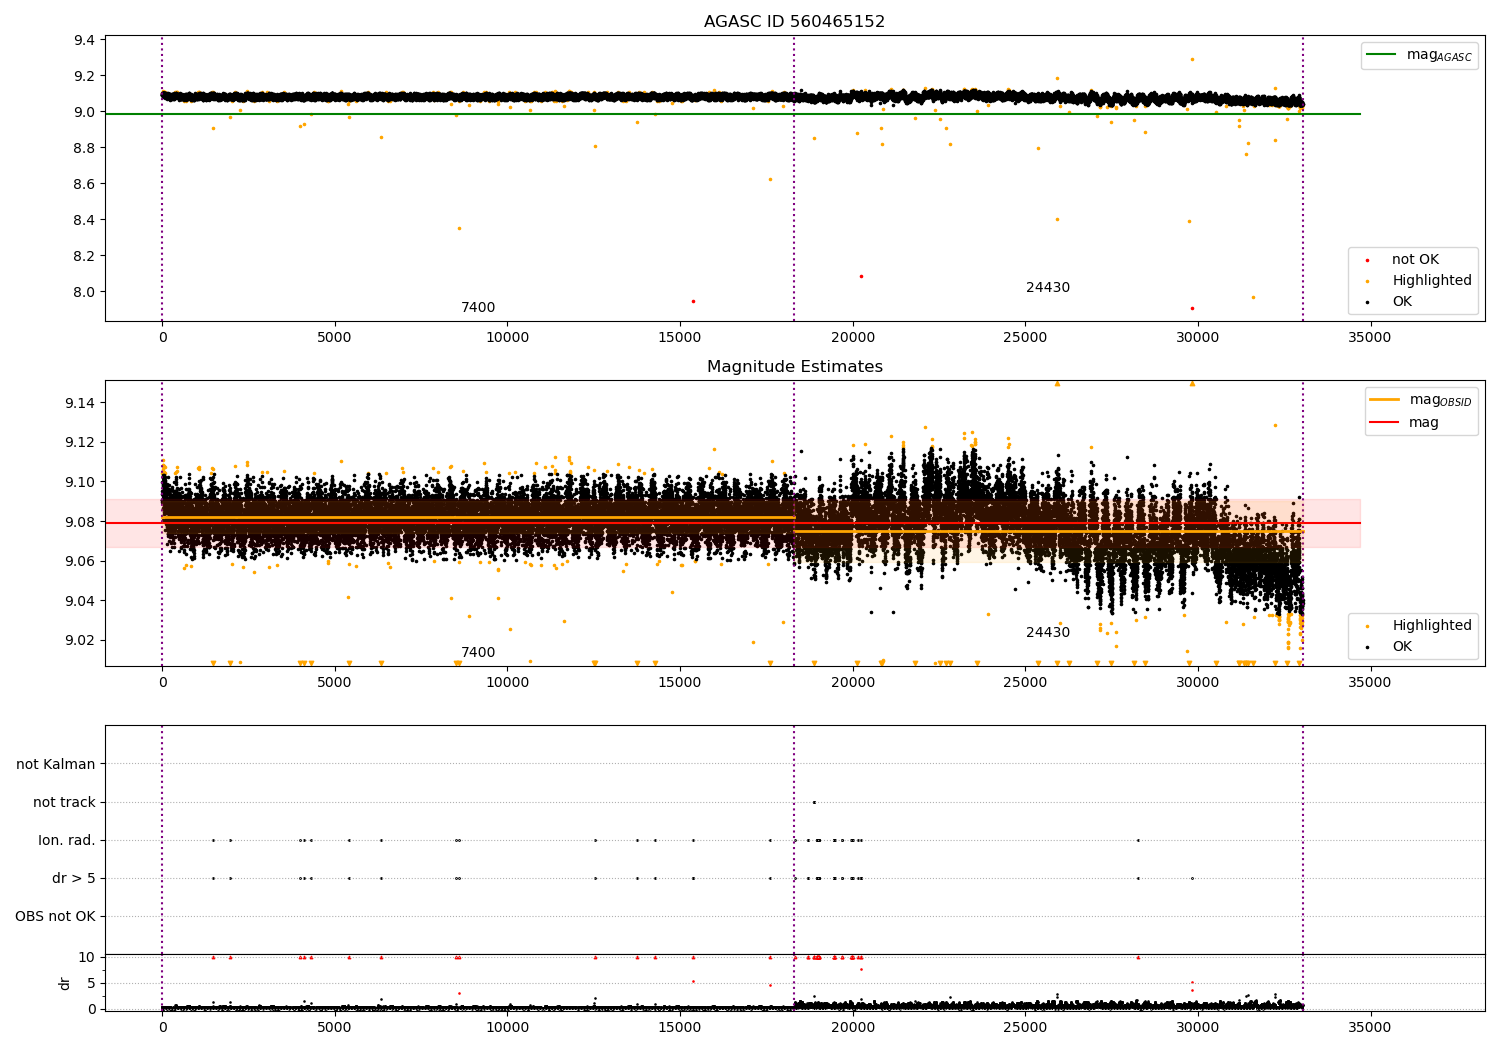1500x1050 pixels.
Task: Click the red "mag" legend entry
Action: point(1404,423)
